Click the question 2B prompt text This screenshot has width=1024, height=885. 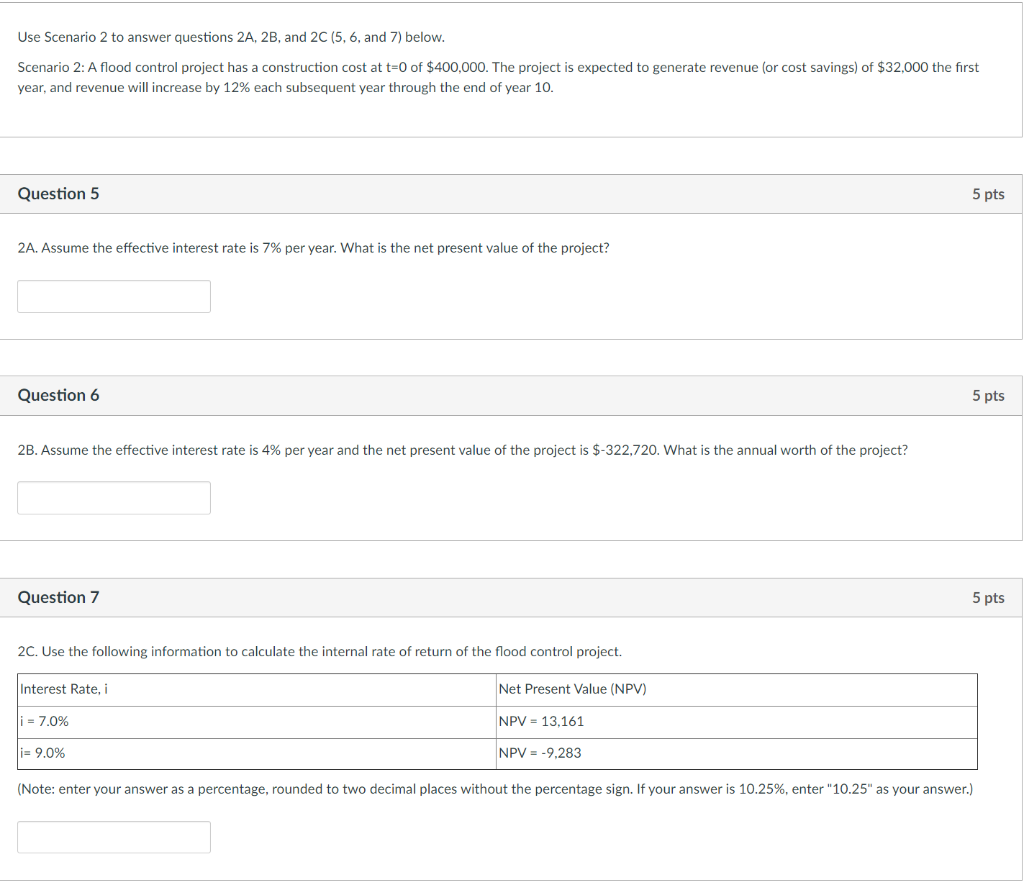click(x=462, y=450)
